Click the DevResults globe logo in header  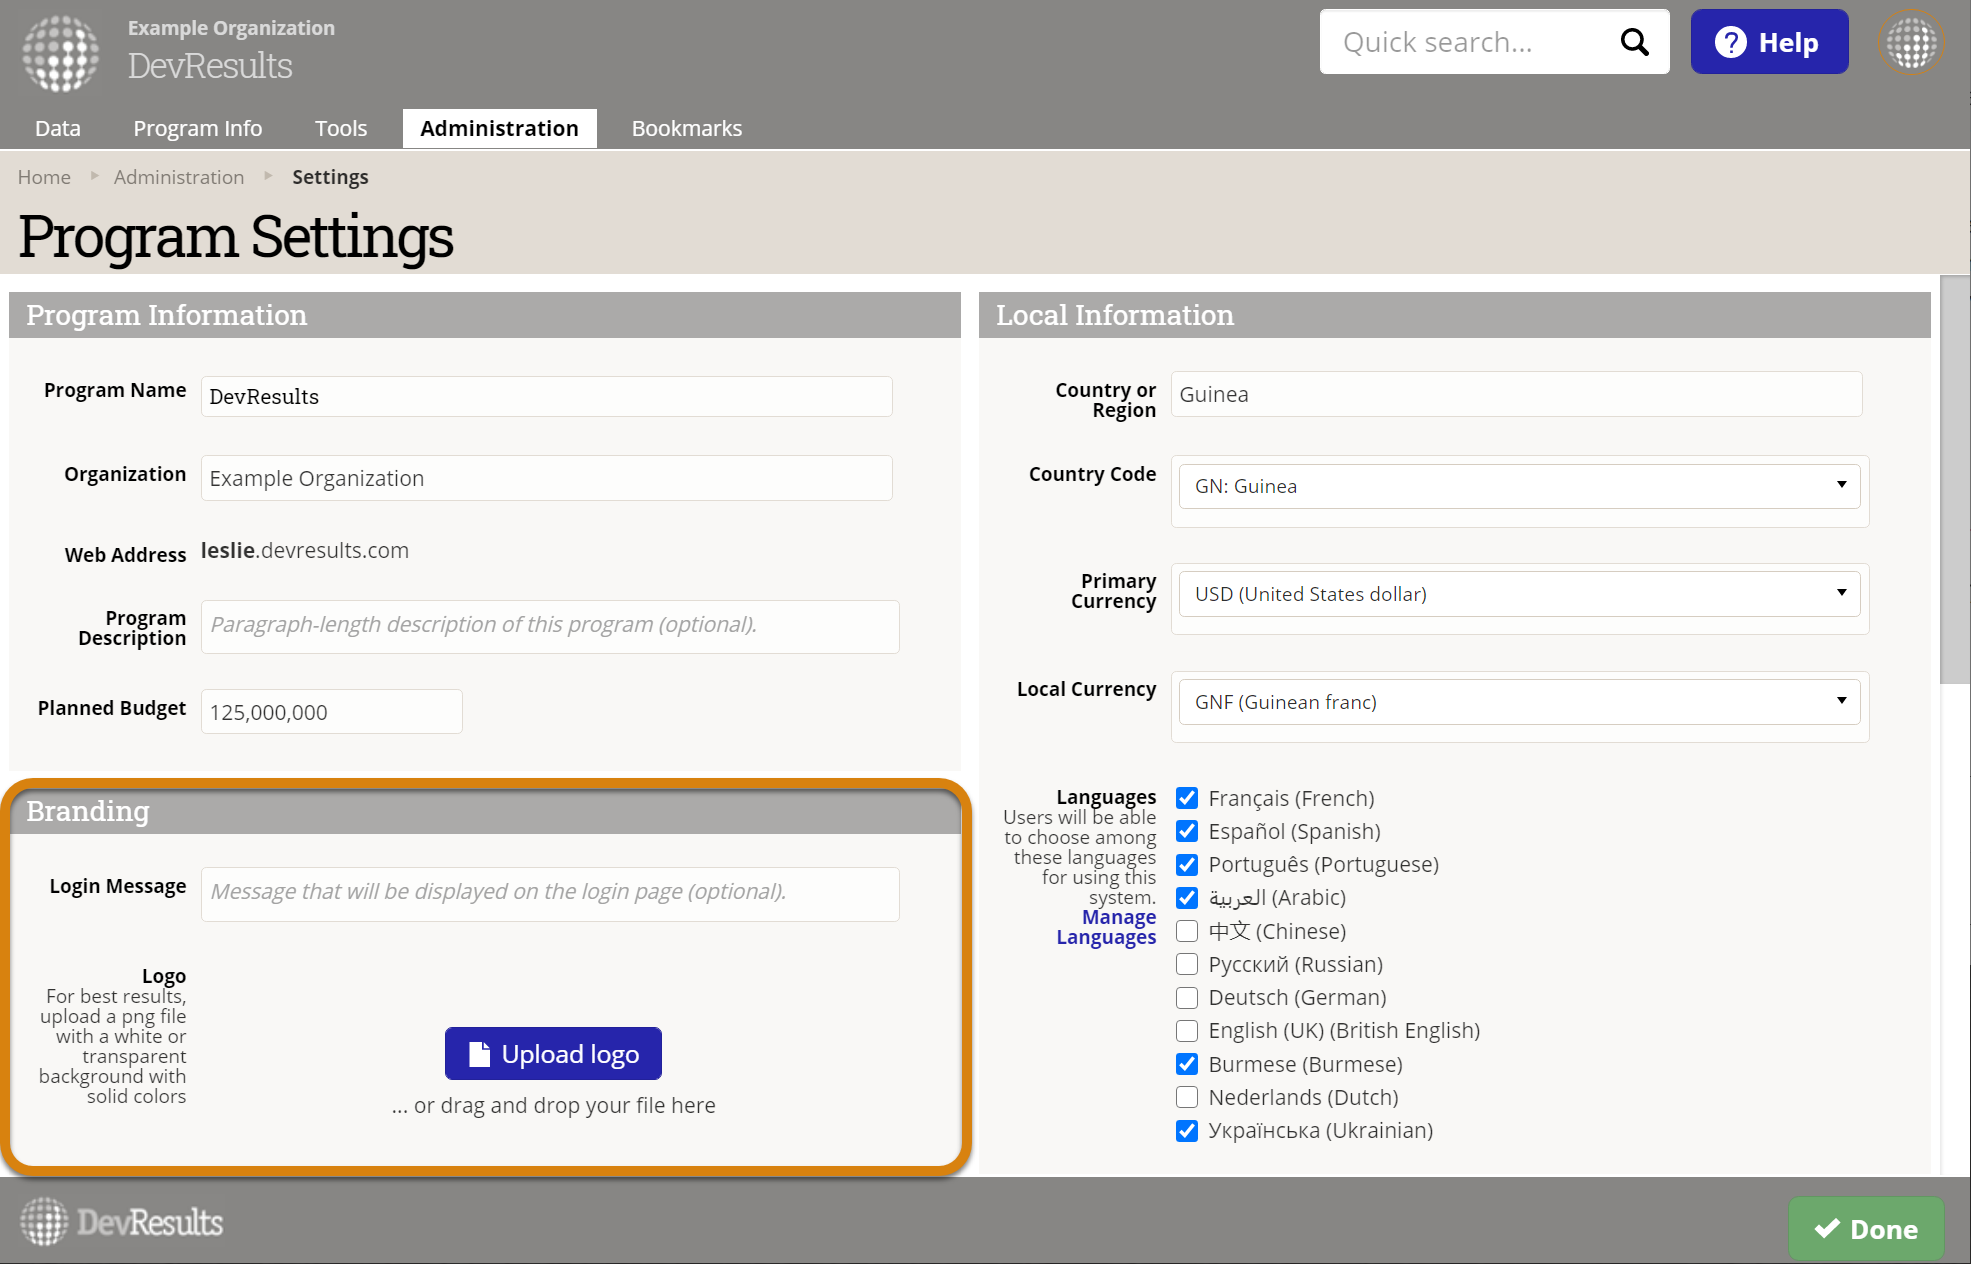[61, 52]
